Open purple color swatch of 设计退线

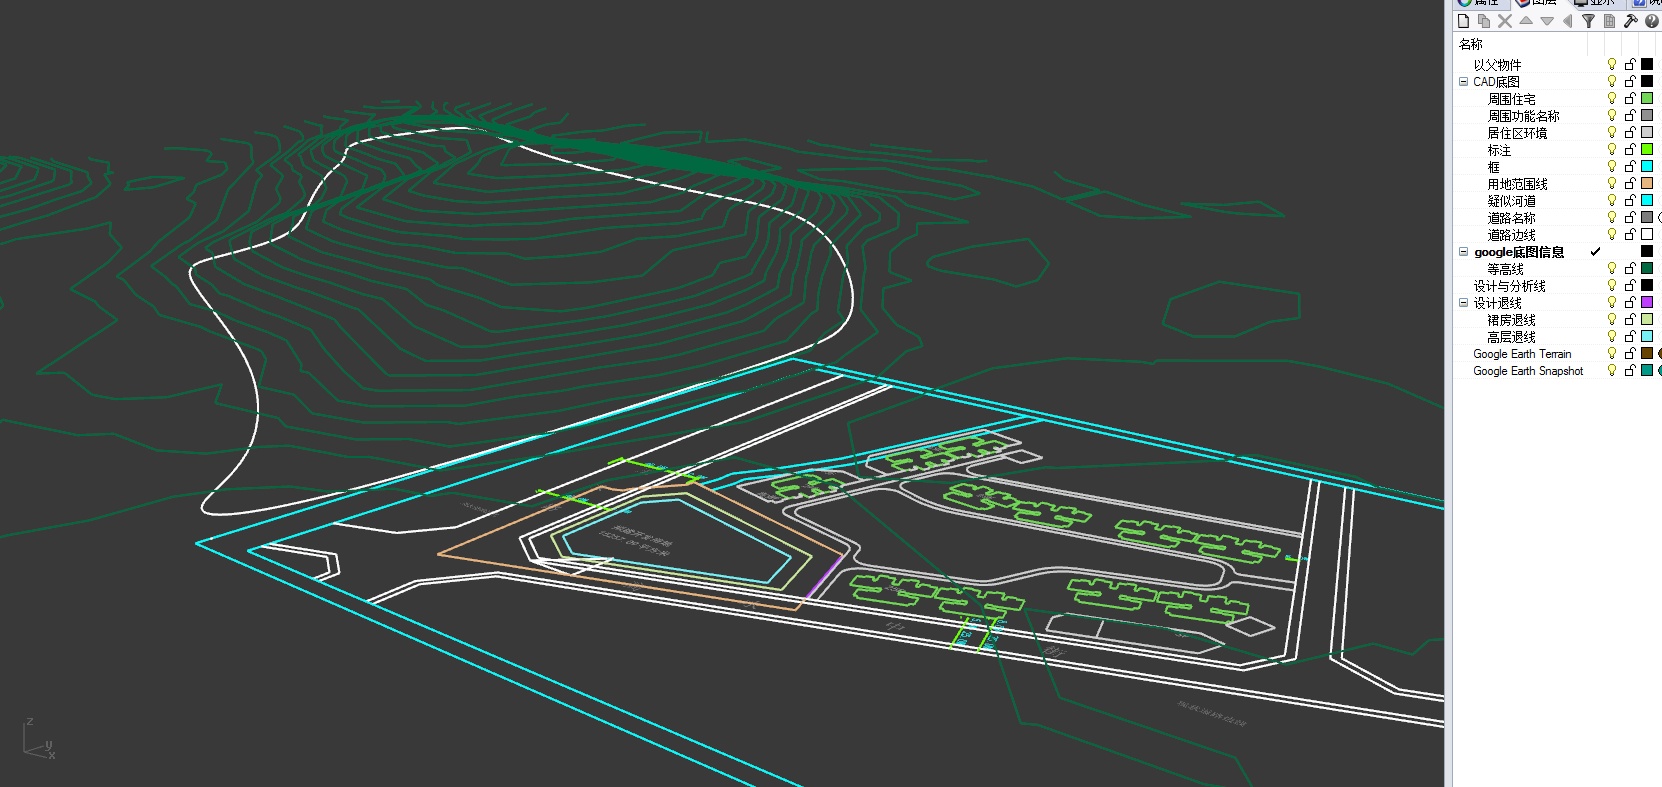click(1647, 302)
